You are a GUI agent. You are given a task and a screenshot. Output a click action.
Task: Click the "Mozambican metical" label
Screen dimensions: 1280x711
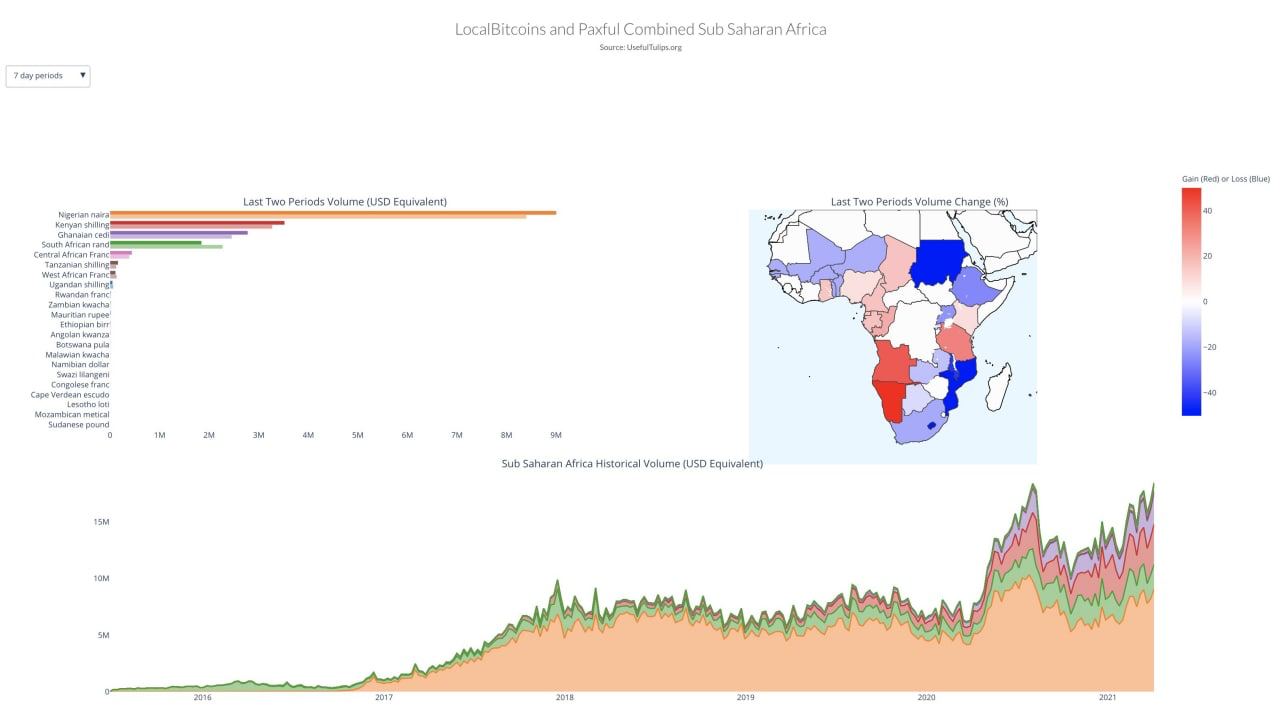coord(72,415)
